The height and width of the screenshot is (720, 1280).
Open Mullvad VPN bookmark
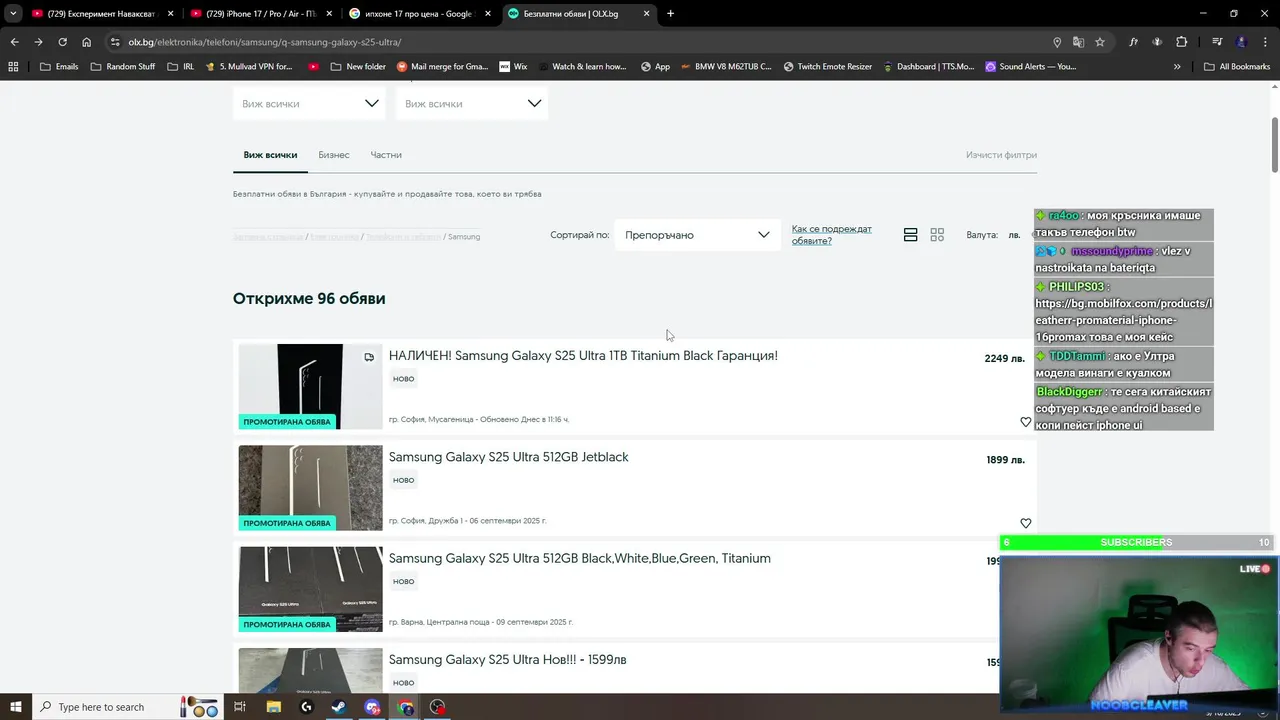pyautogui.click(x=249, y=67)
